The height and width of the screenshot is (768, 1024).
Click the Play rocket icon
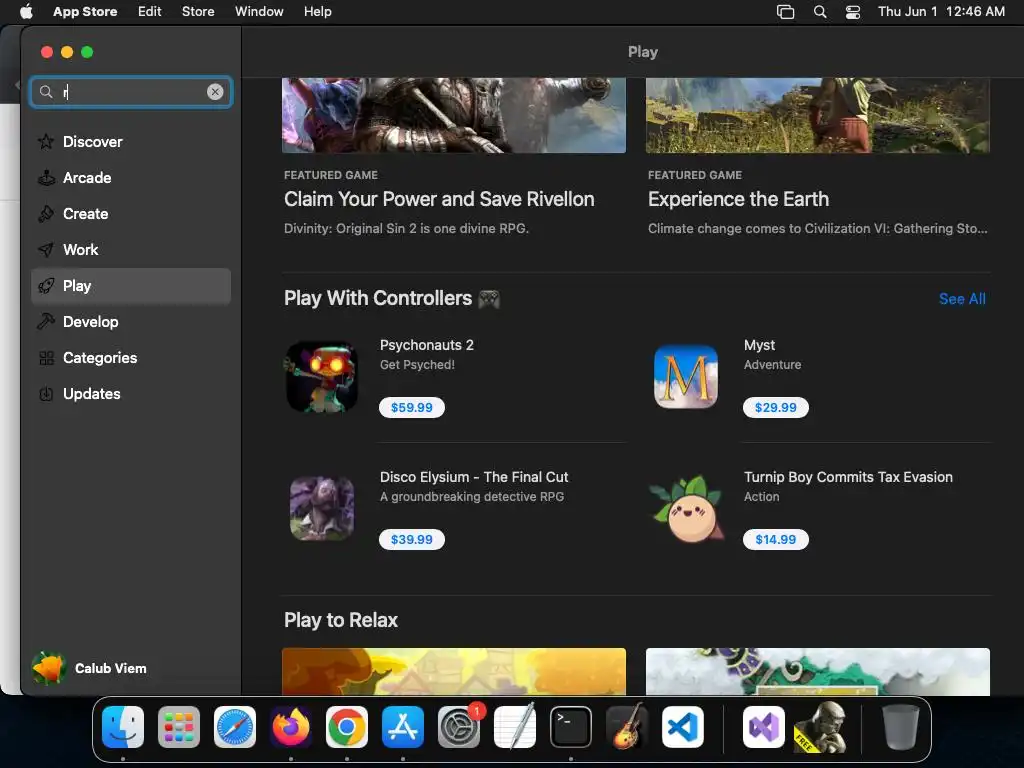tap(46, 286)
